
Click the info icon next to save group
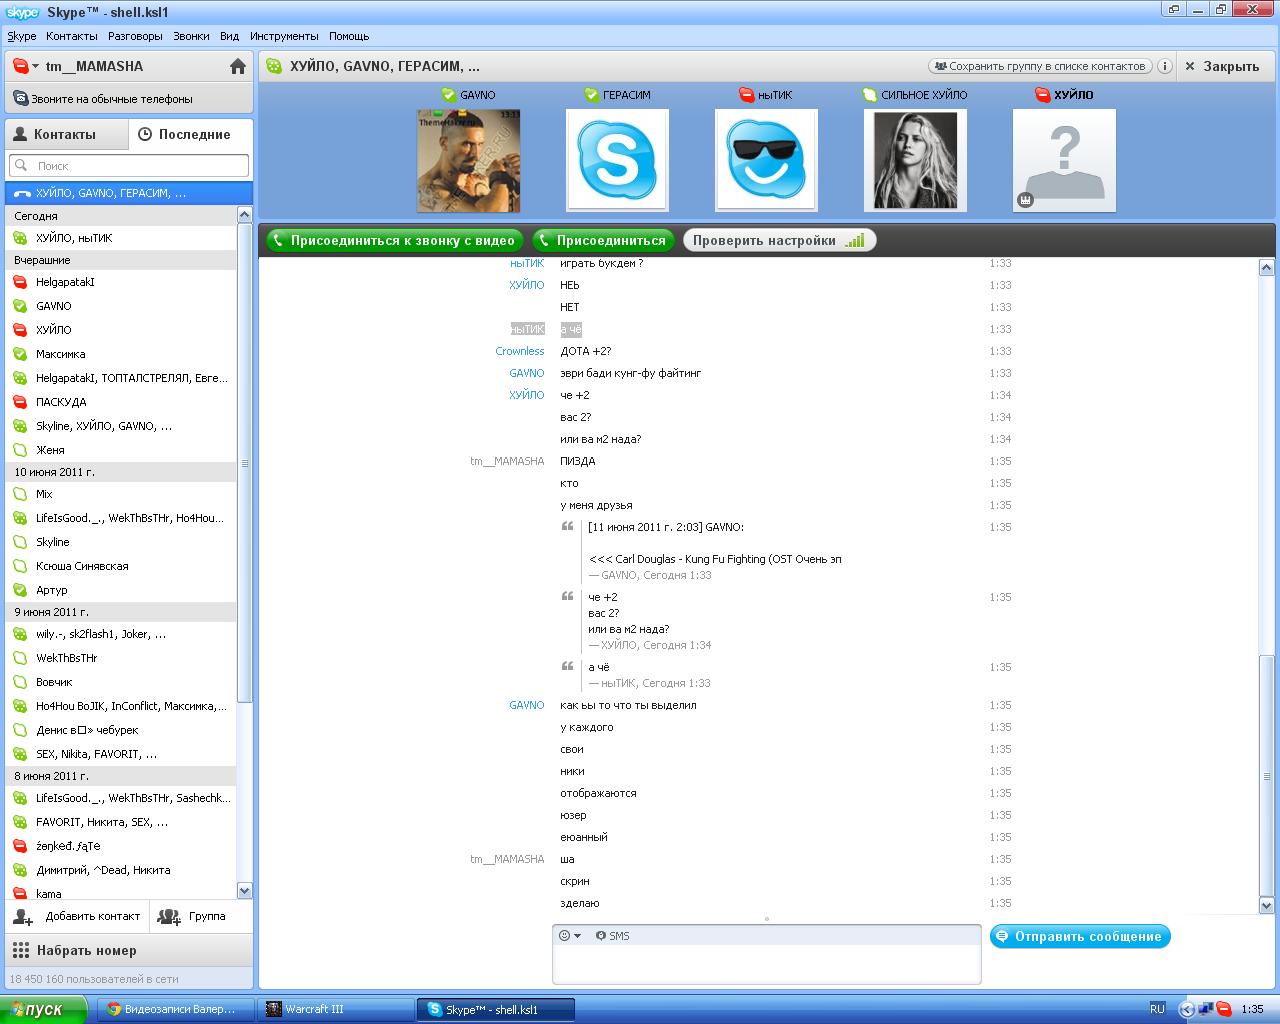pyautogui.click(x=1165, y=66)
